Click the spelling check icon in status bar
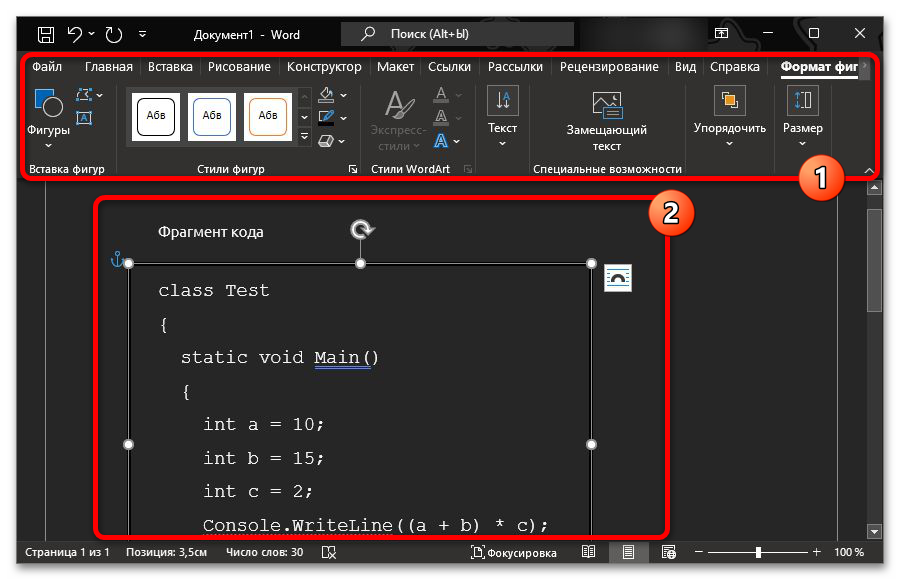Screen dimensions: 900x580 point(329,552)
